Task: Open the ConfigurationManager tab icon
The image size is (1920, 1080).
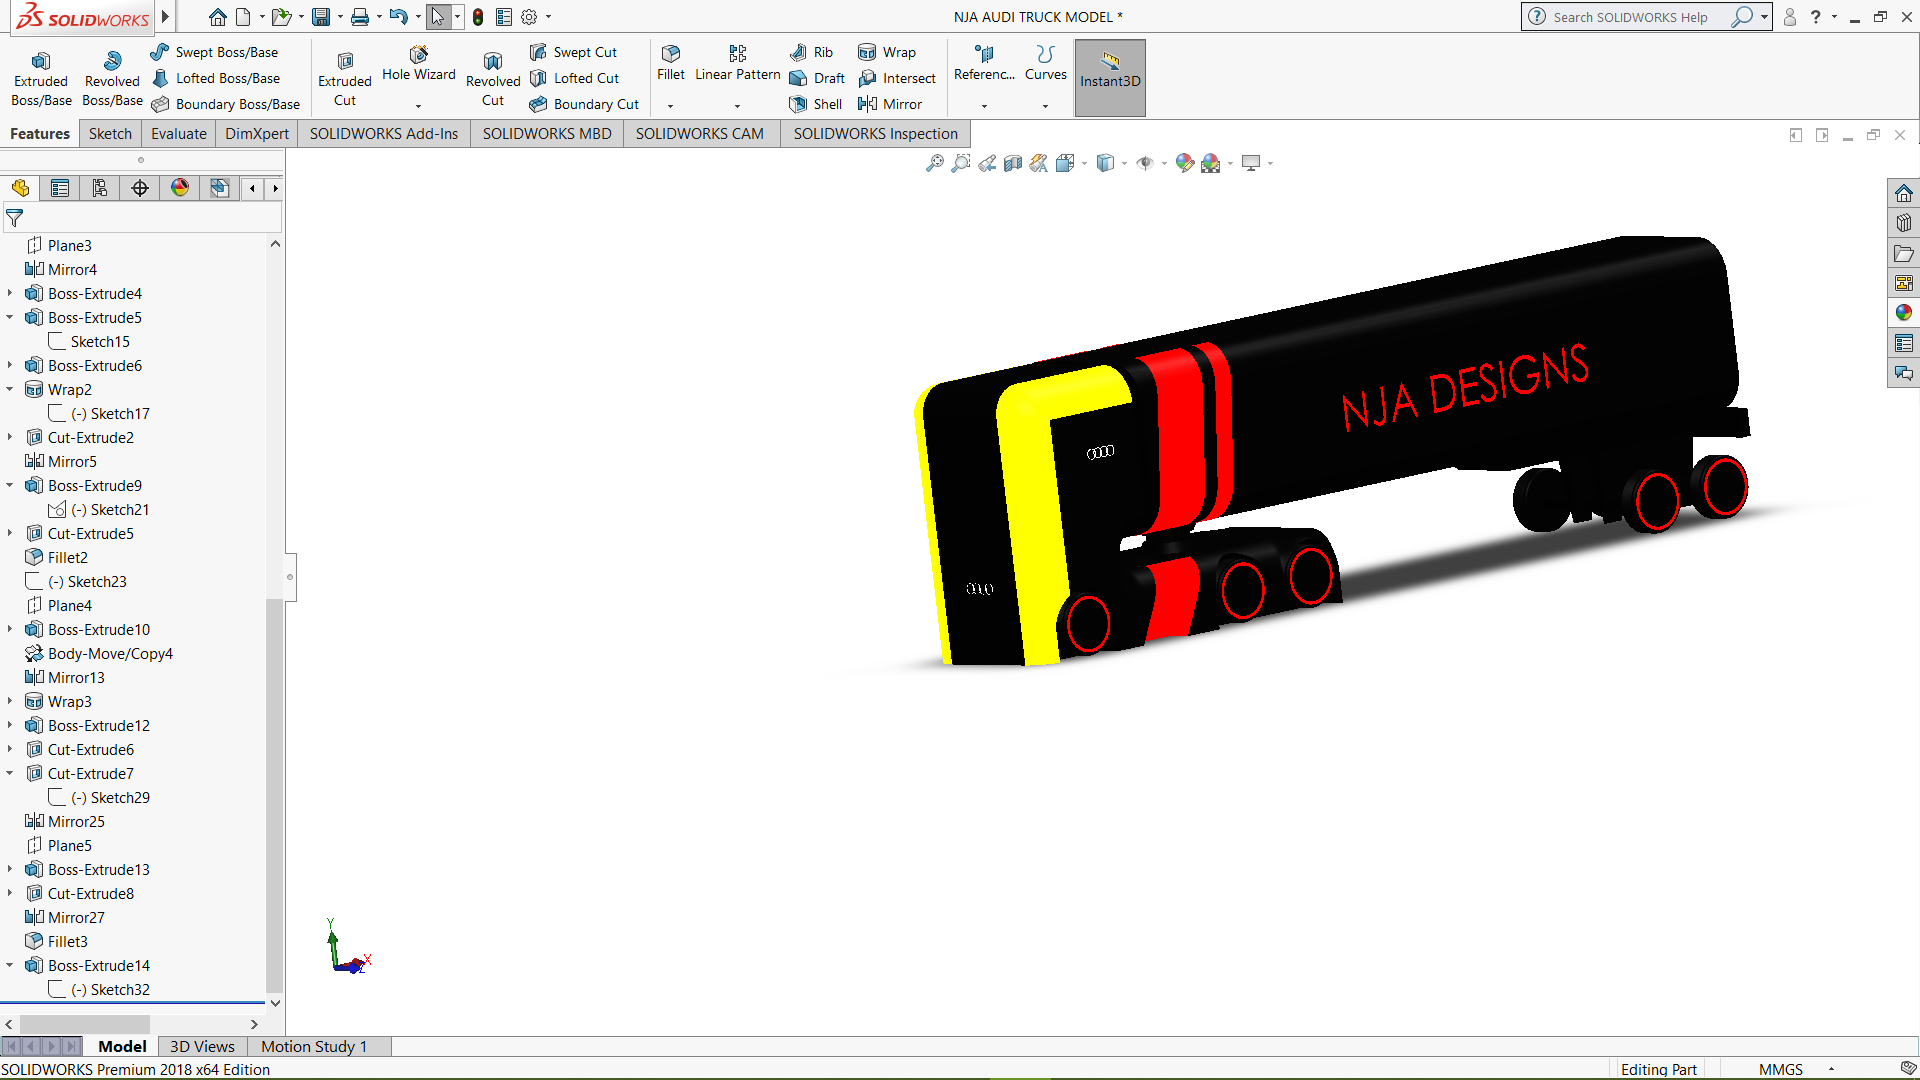Action: click(x=100, y=188)
